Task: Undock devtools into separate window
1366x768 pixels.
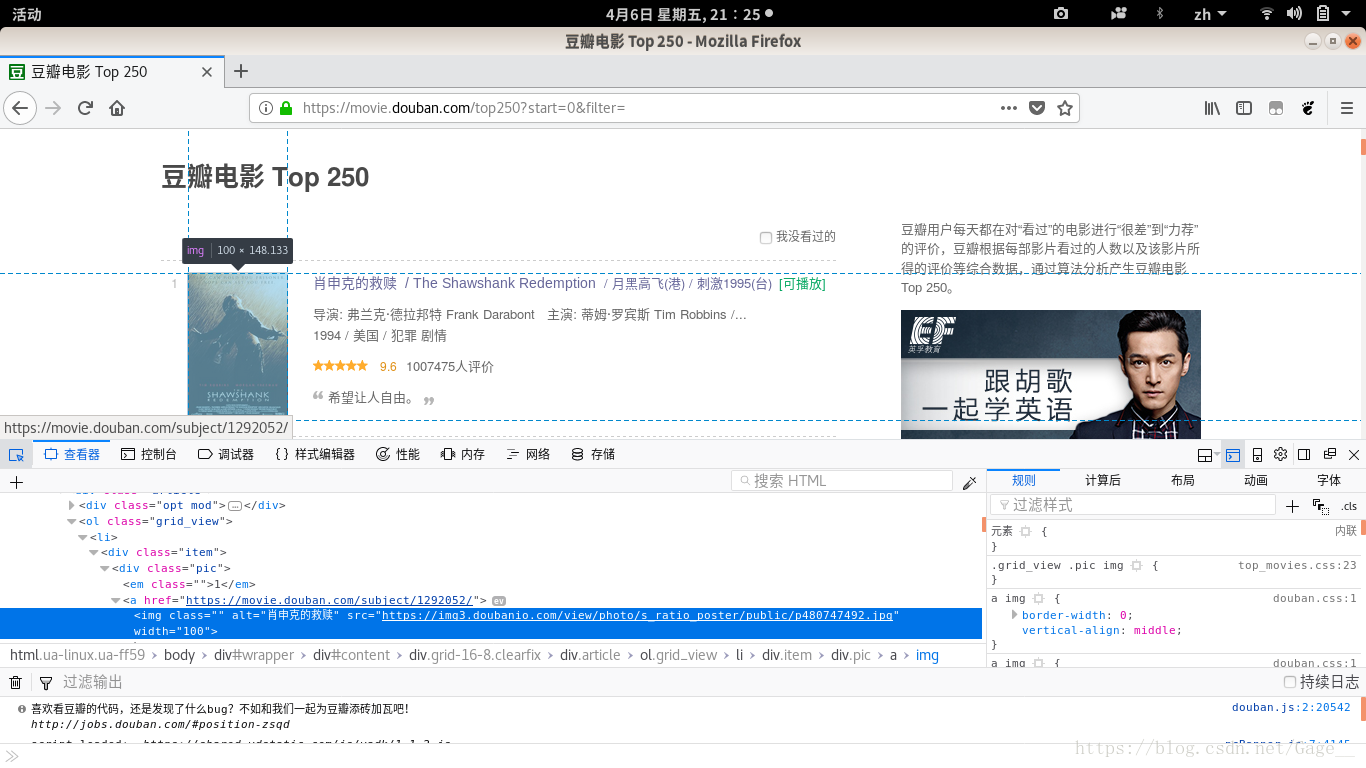Action: (x=1329, y=455)
